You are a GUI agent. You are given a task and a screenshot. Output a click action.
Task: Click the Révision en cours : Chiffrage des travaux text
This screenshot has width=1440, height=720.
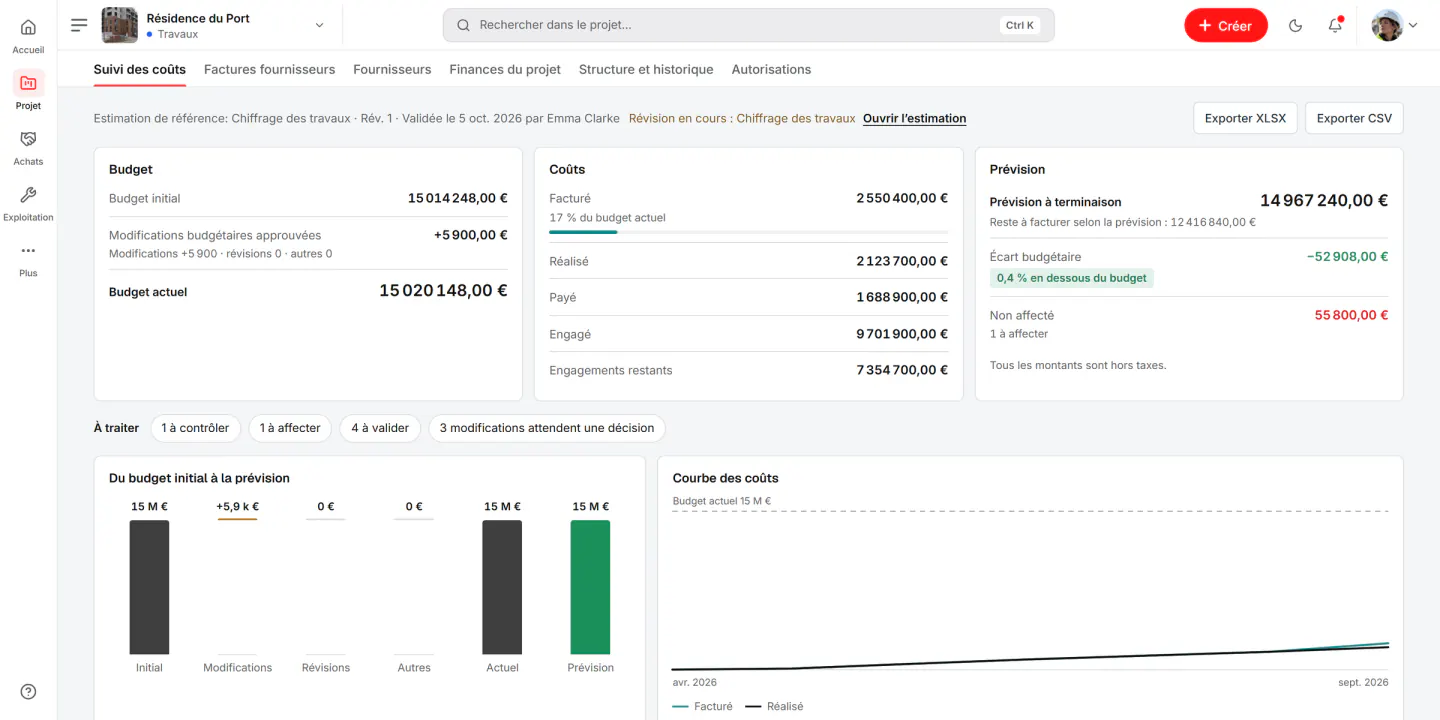click(x=742, y=118)
